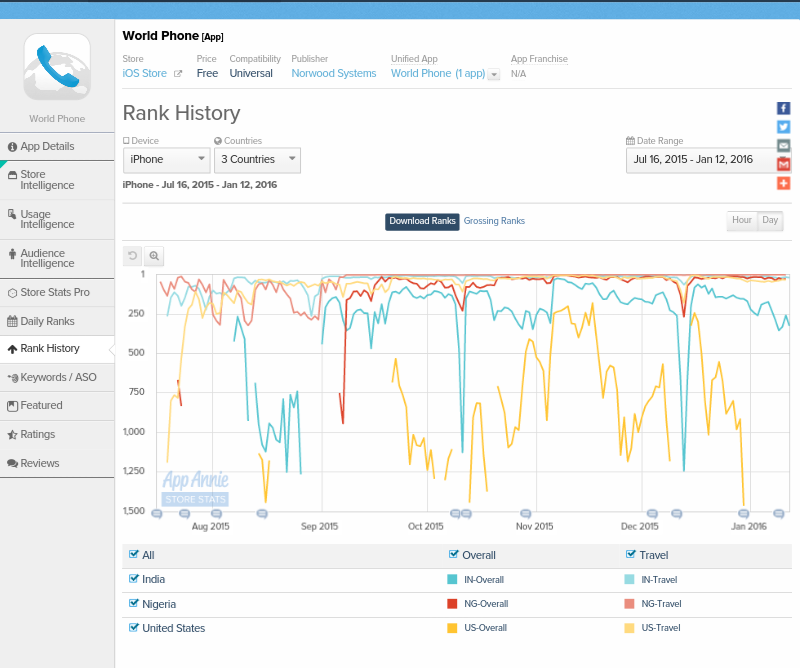Image resolution: width=800 pixels, height=668 pixels.
Task: Click the chart zoom magnifier icon
Action: tap(154, 256)
